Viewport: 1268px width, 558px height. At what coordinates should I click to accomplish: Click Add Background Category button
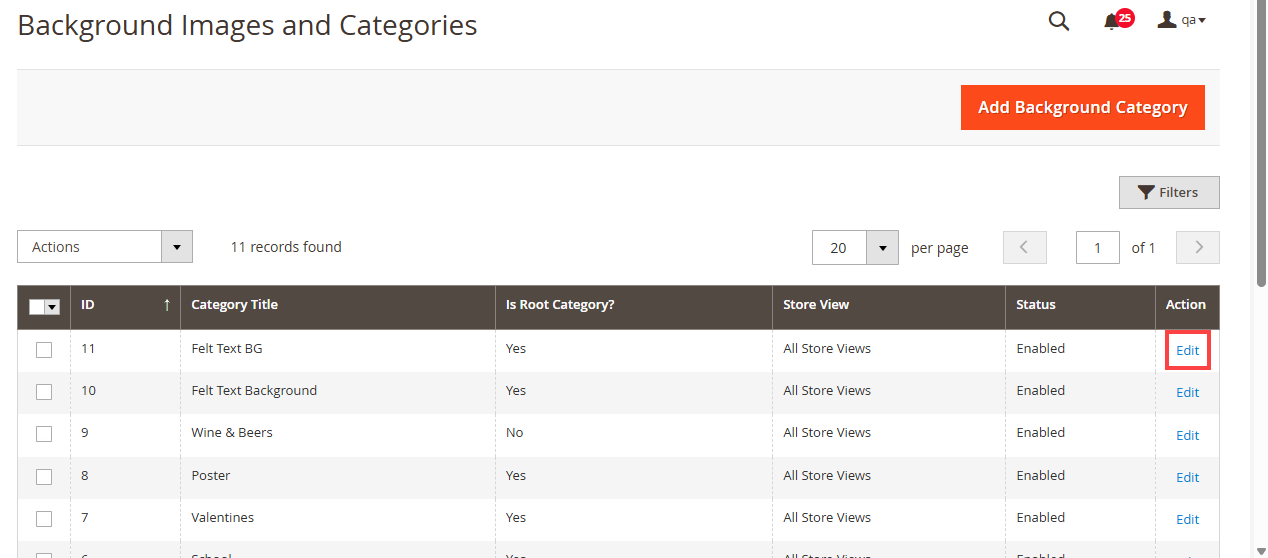click(1082, 107)
